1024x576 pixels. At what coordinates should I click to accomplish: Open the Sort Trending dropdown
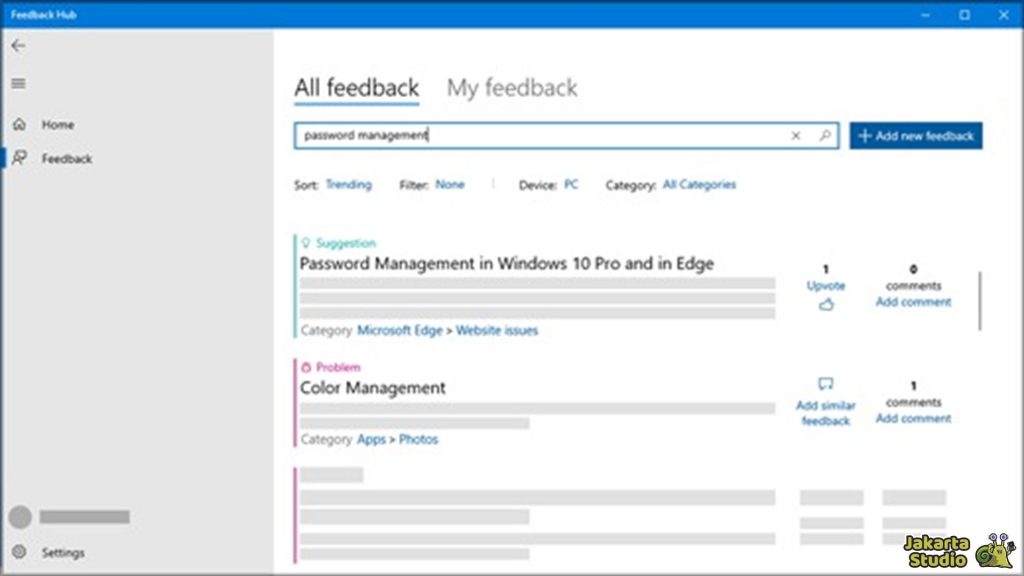tap(348, 185)
